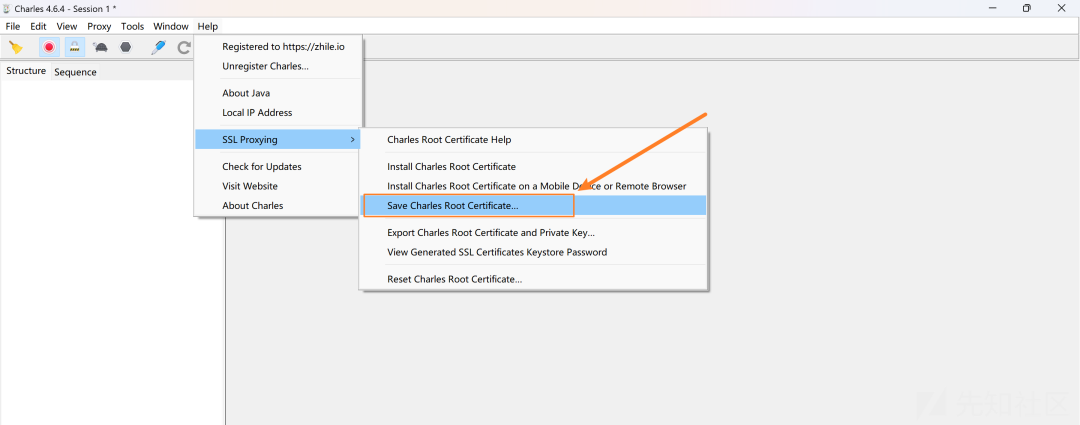Open the Window menu

coord(171,26)
